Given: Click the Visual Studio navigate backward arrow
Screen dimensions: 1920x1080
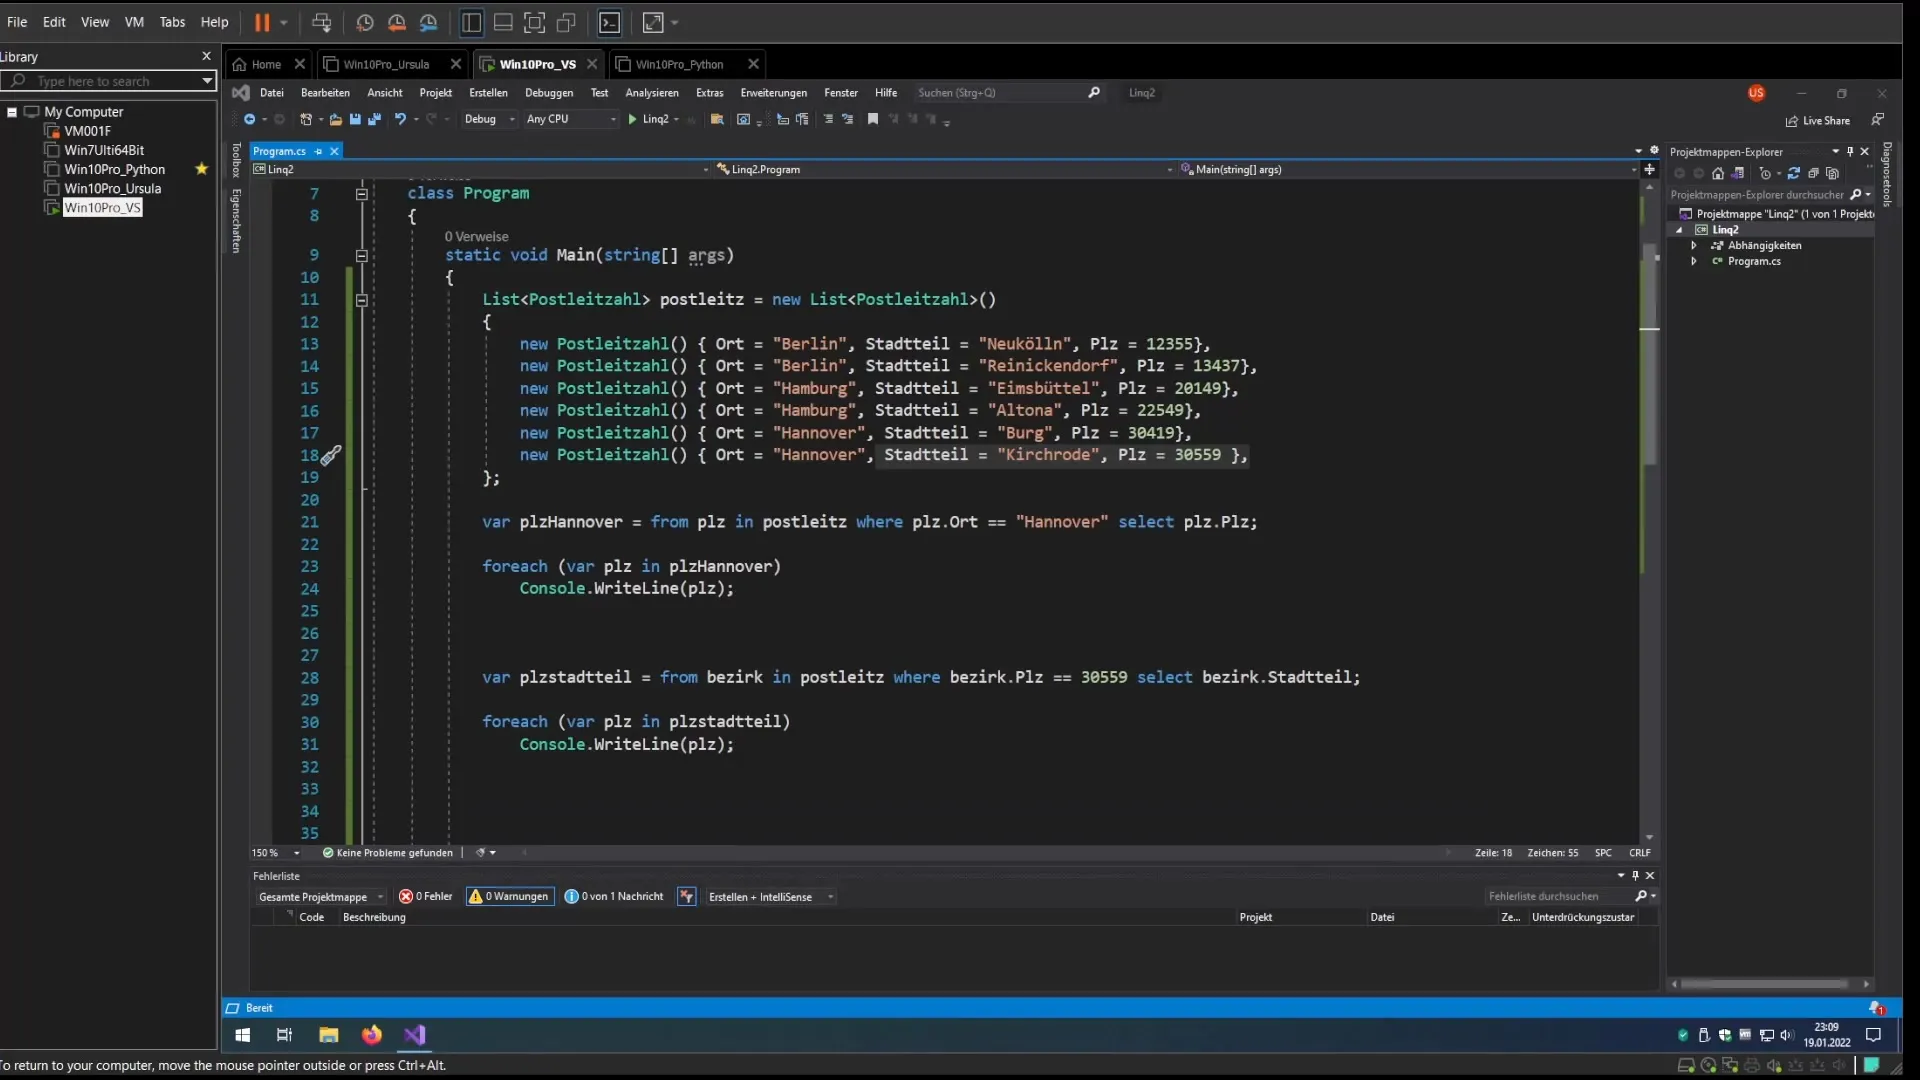Looking at the screenshot, I should coord(249,119).
